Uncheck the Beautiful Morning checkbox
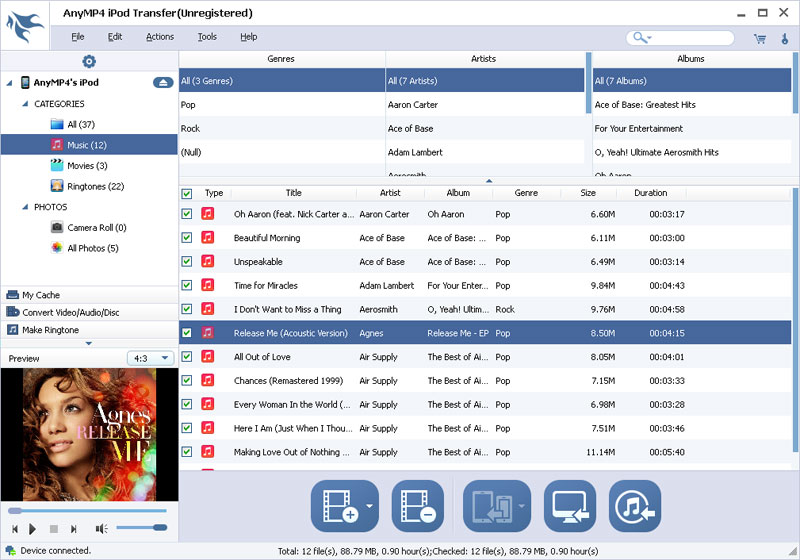The height and width of the screenshot is (560, 800). [187, 238]
